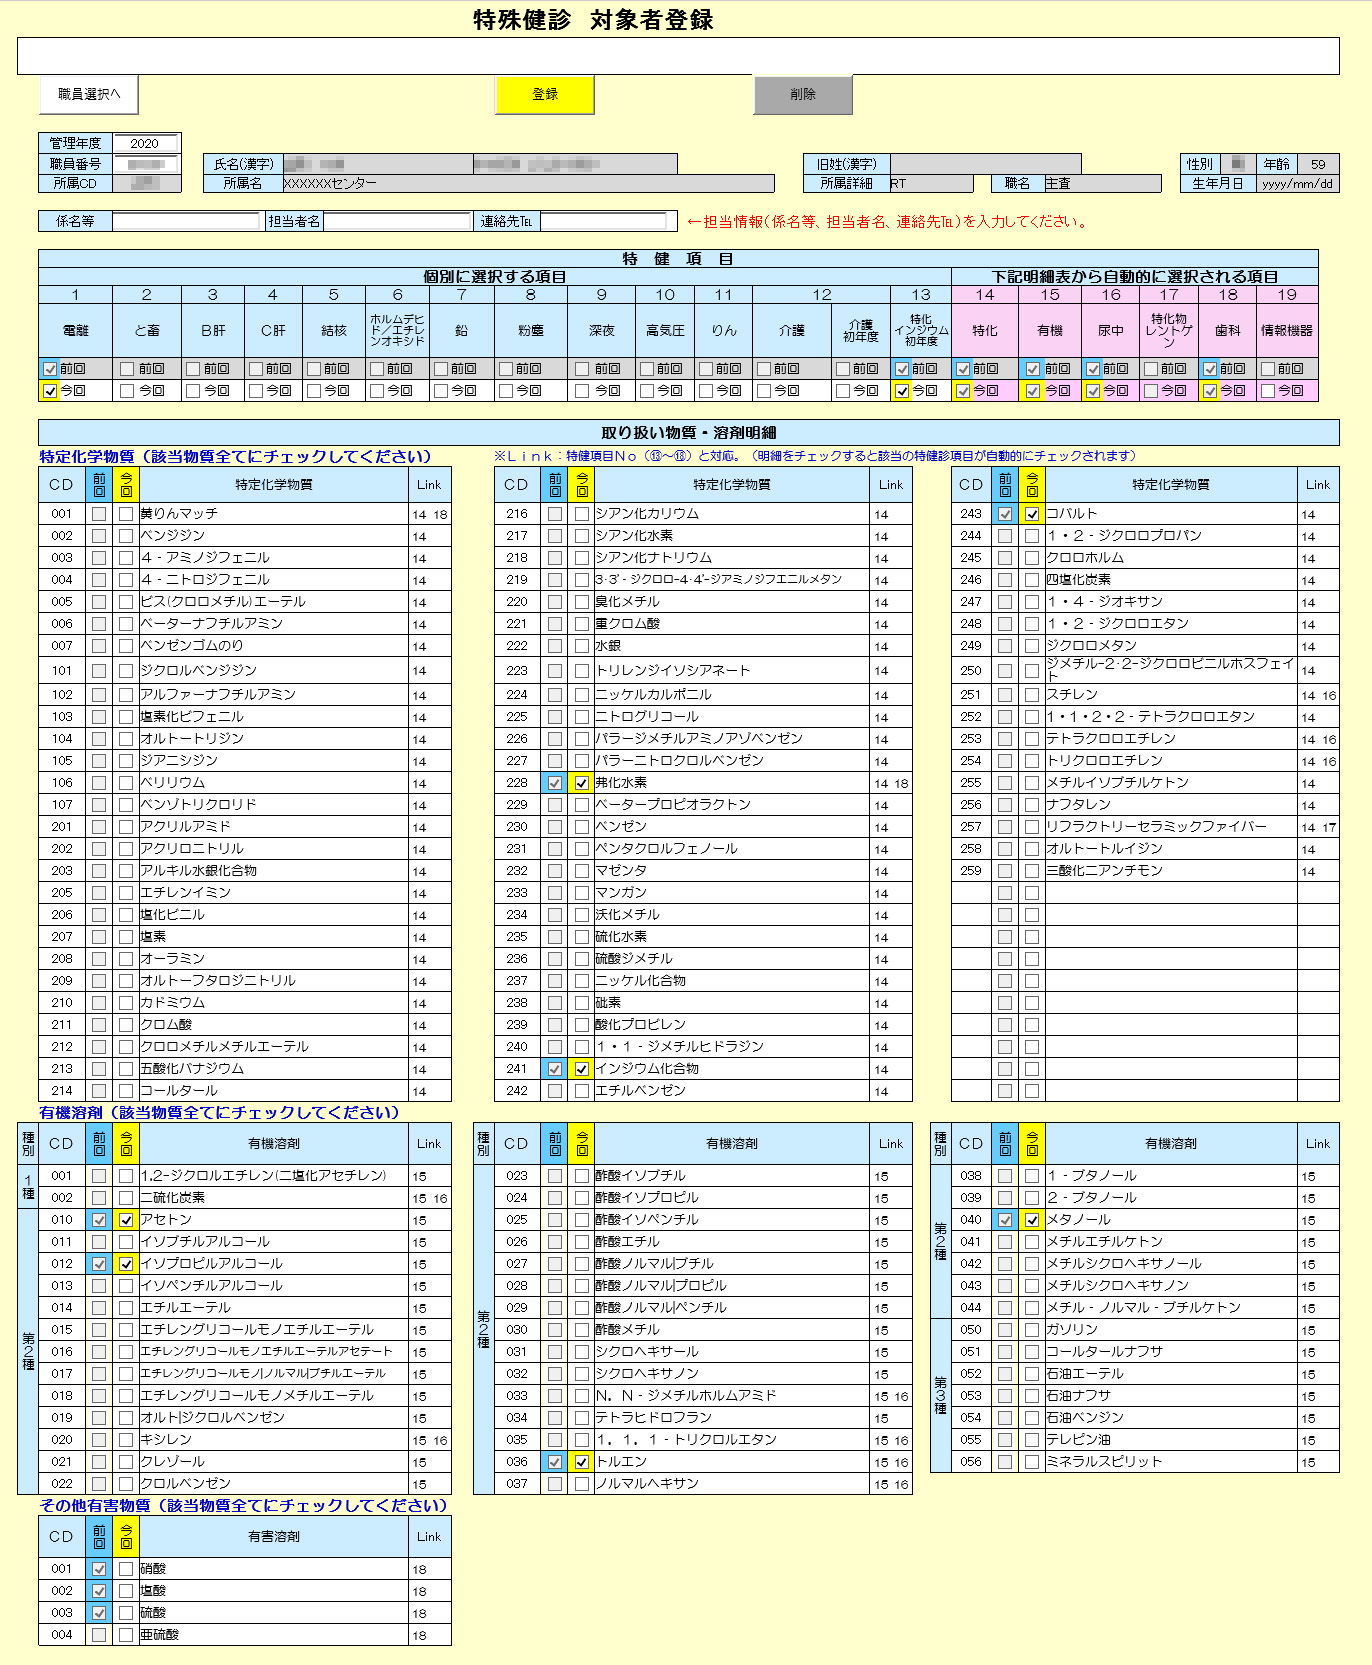The height and width of the screenshot is (1665, 1372).
Task: Check 今回 box for 硝酸
Action: (126, 1569)
